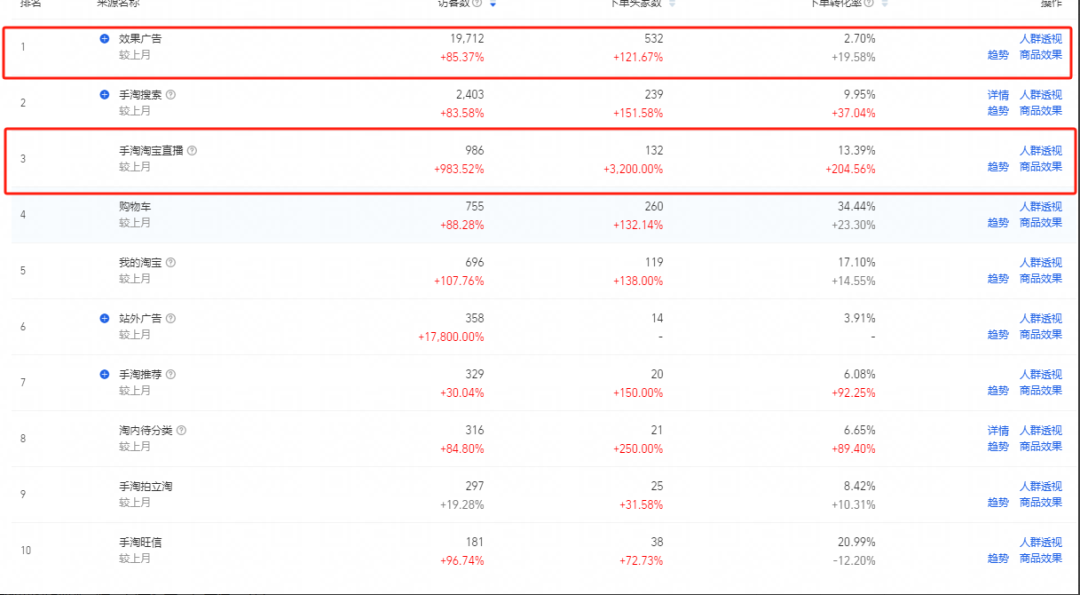The image size is (1080, 595).
Task: Expand the 效果广告 row plus icon
Action: click(104, 39)
